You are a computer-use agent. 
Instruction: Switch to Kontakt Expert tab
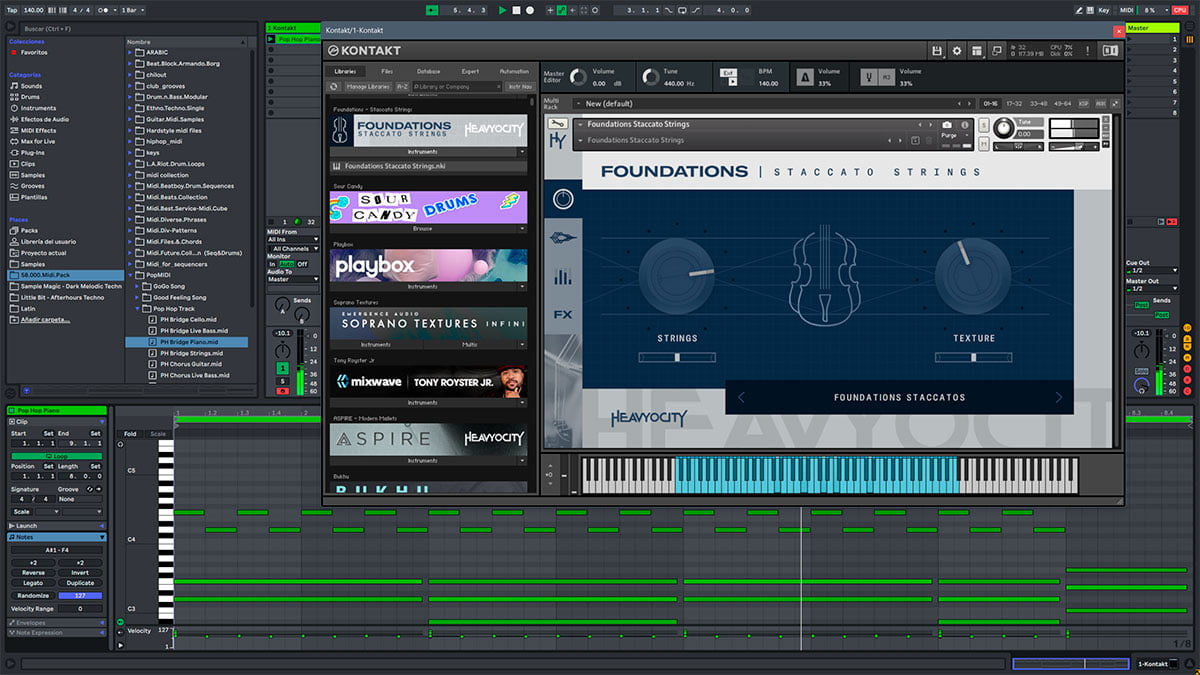[470, 71]
